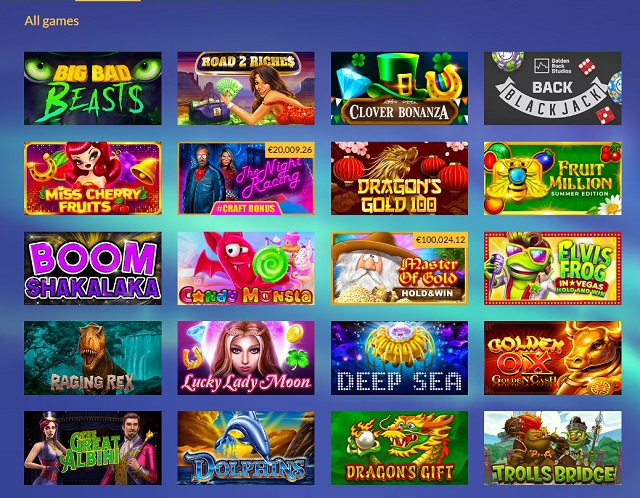Screen dimensions: 640x498
Task: Select the Clover Bonanza game tile
Action: click(x=399, y=88)
